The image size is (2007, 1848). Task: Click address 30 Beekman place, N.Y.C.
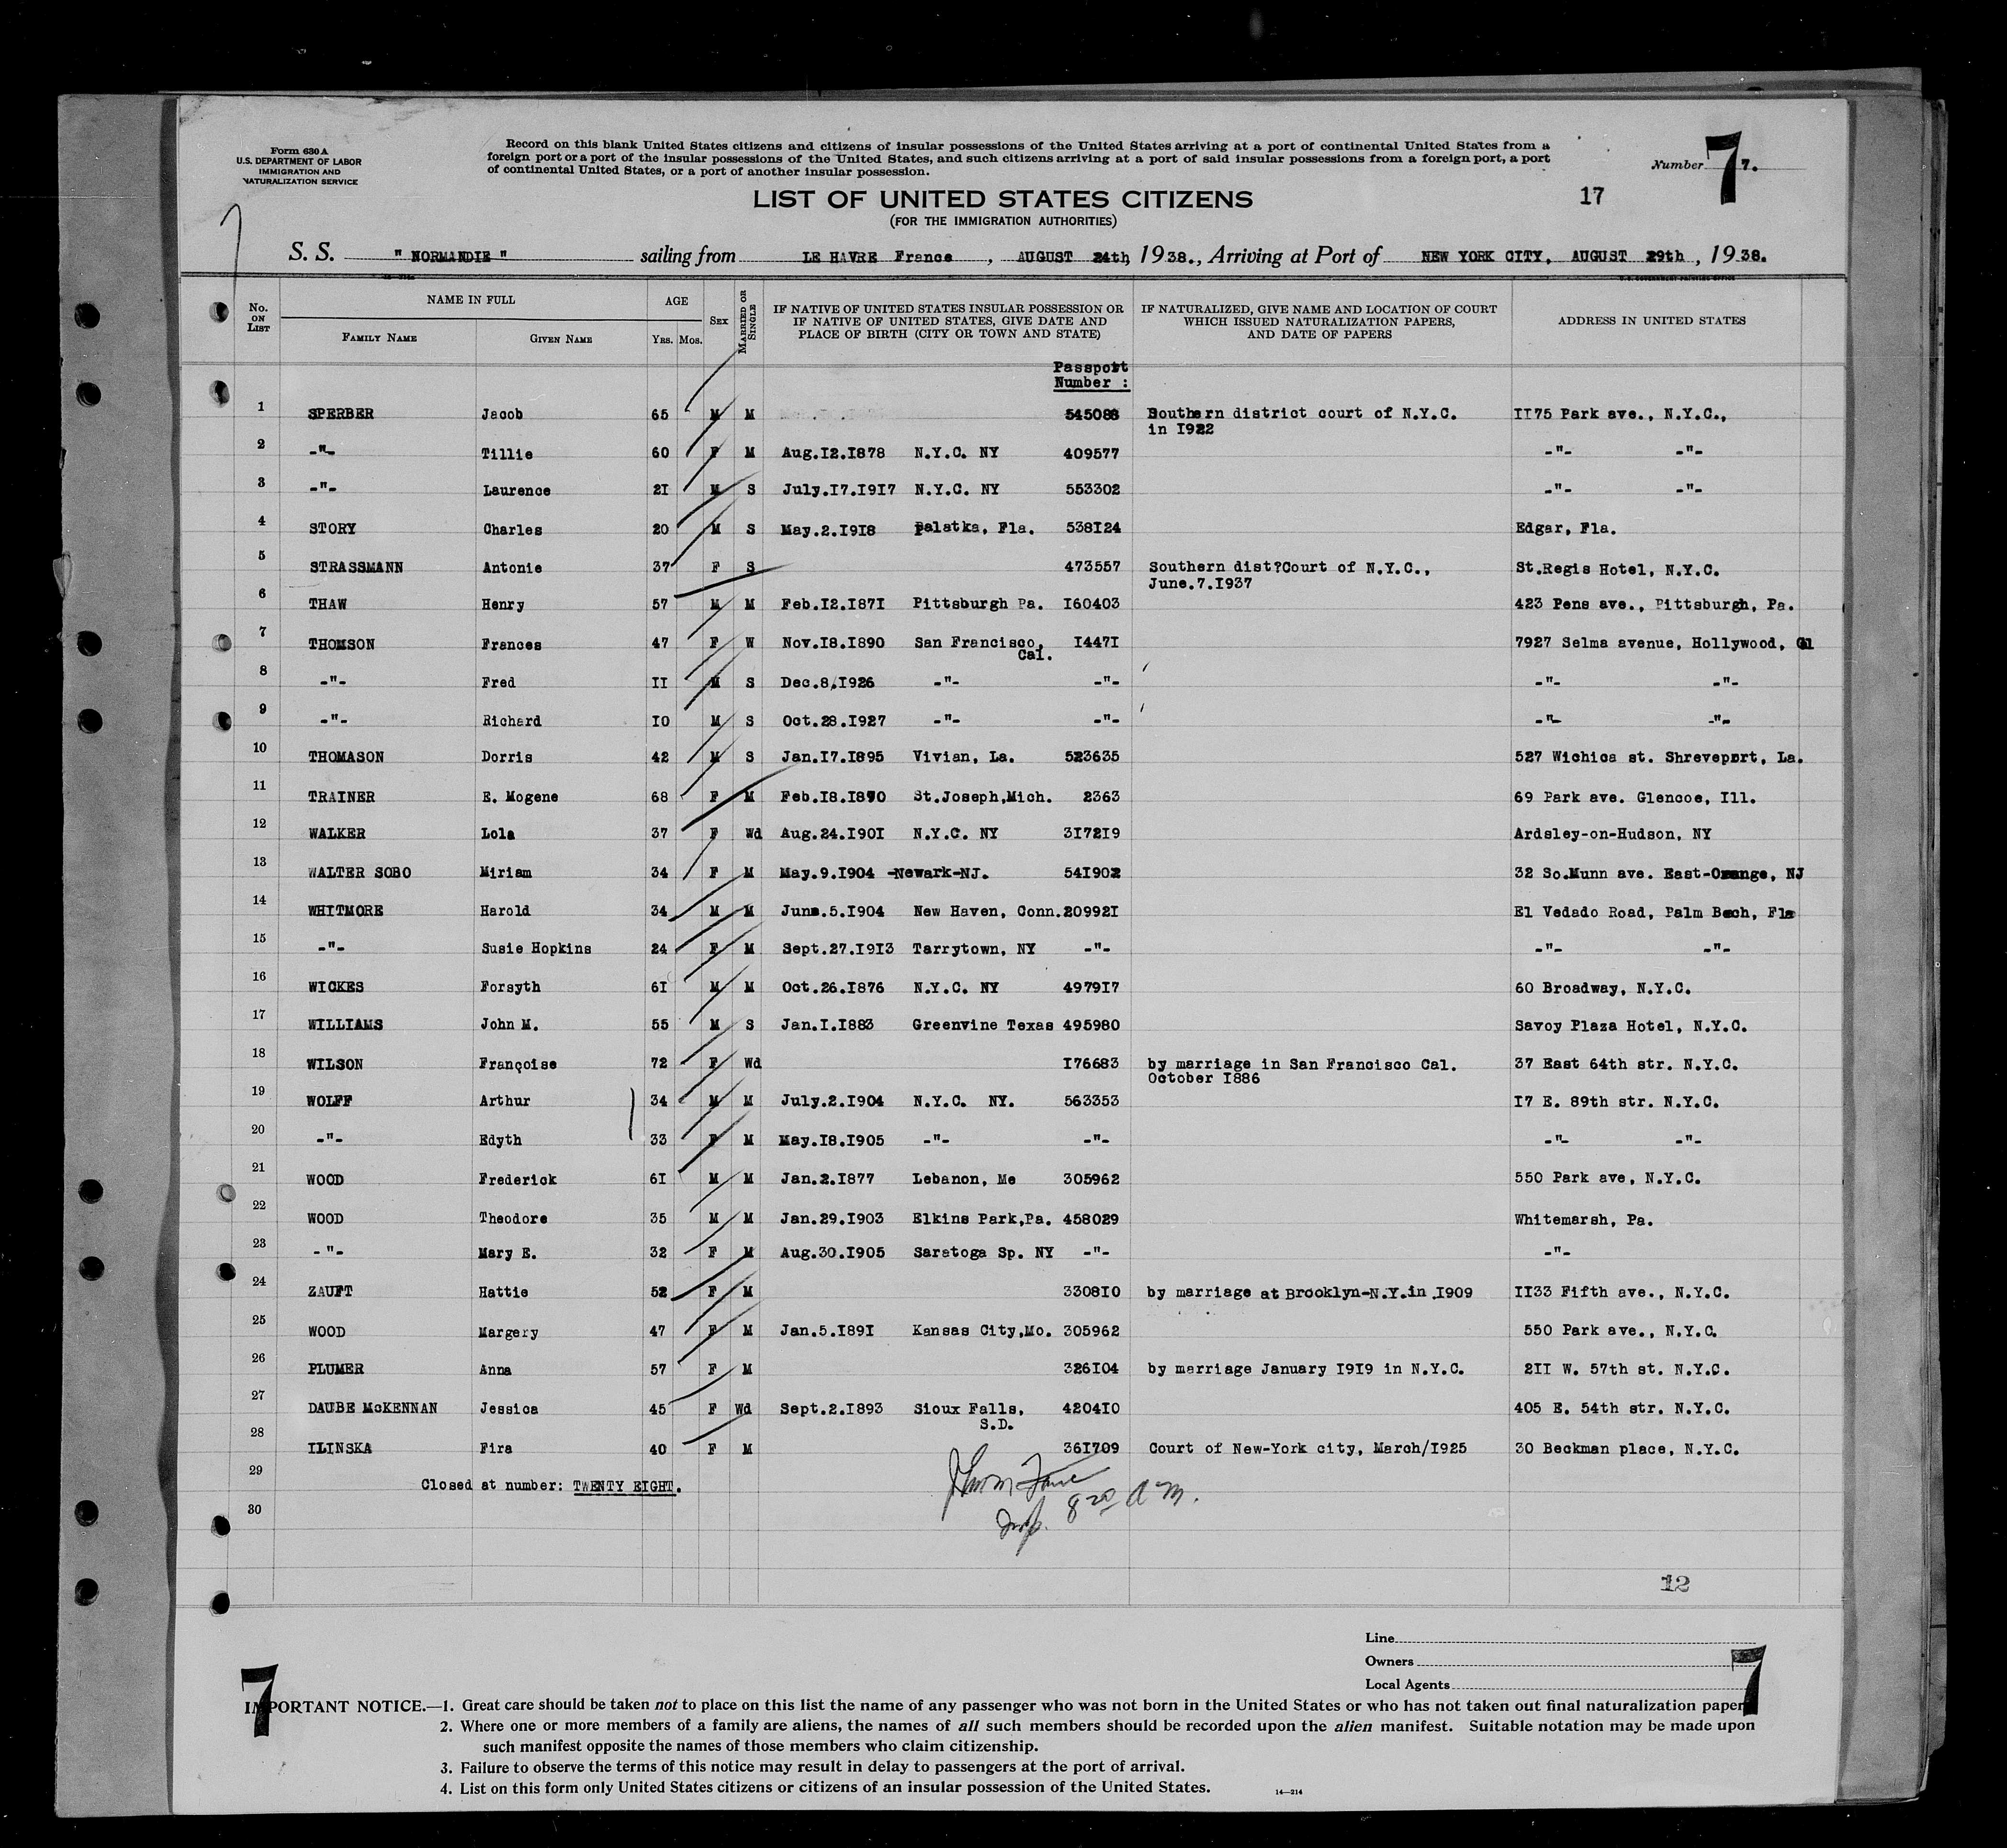pos(1626,1449)
